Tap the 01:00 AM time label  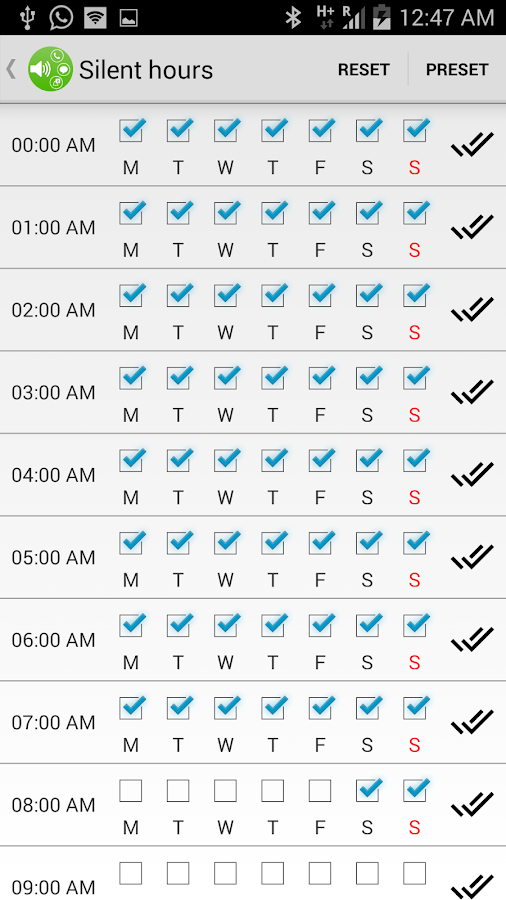53,228
